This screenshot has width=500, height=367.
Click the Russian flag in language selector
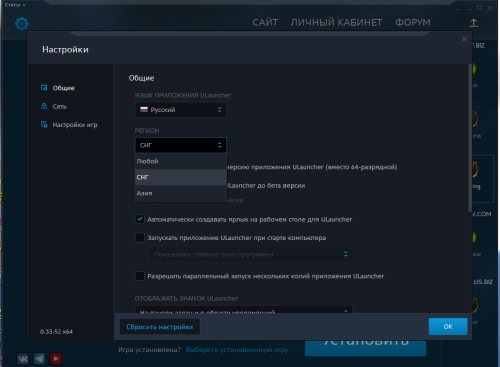pos(144,110)
